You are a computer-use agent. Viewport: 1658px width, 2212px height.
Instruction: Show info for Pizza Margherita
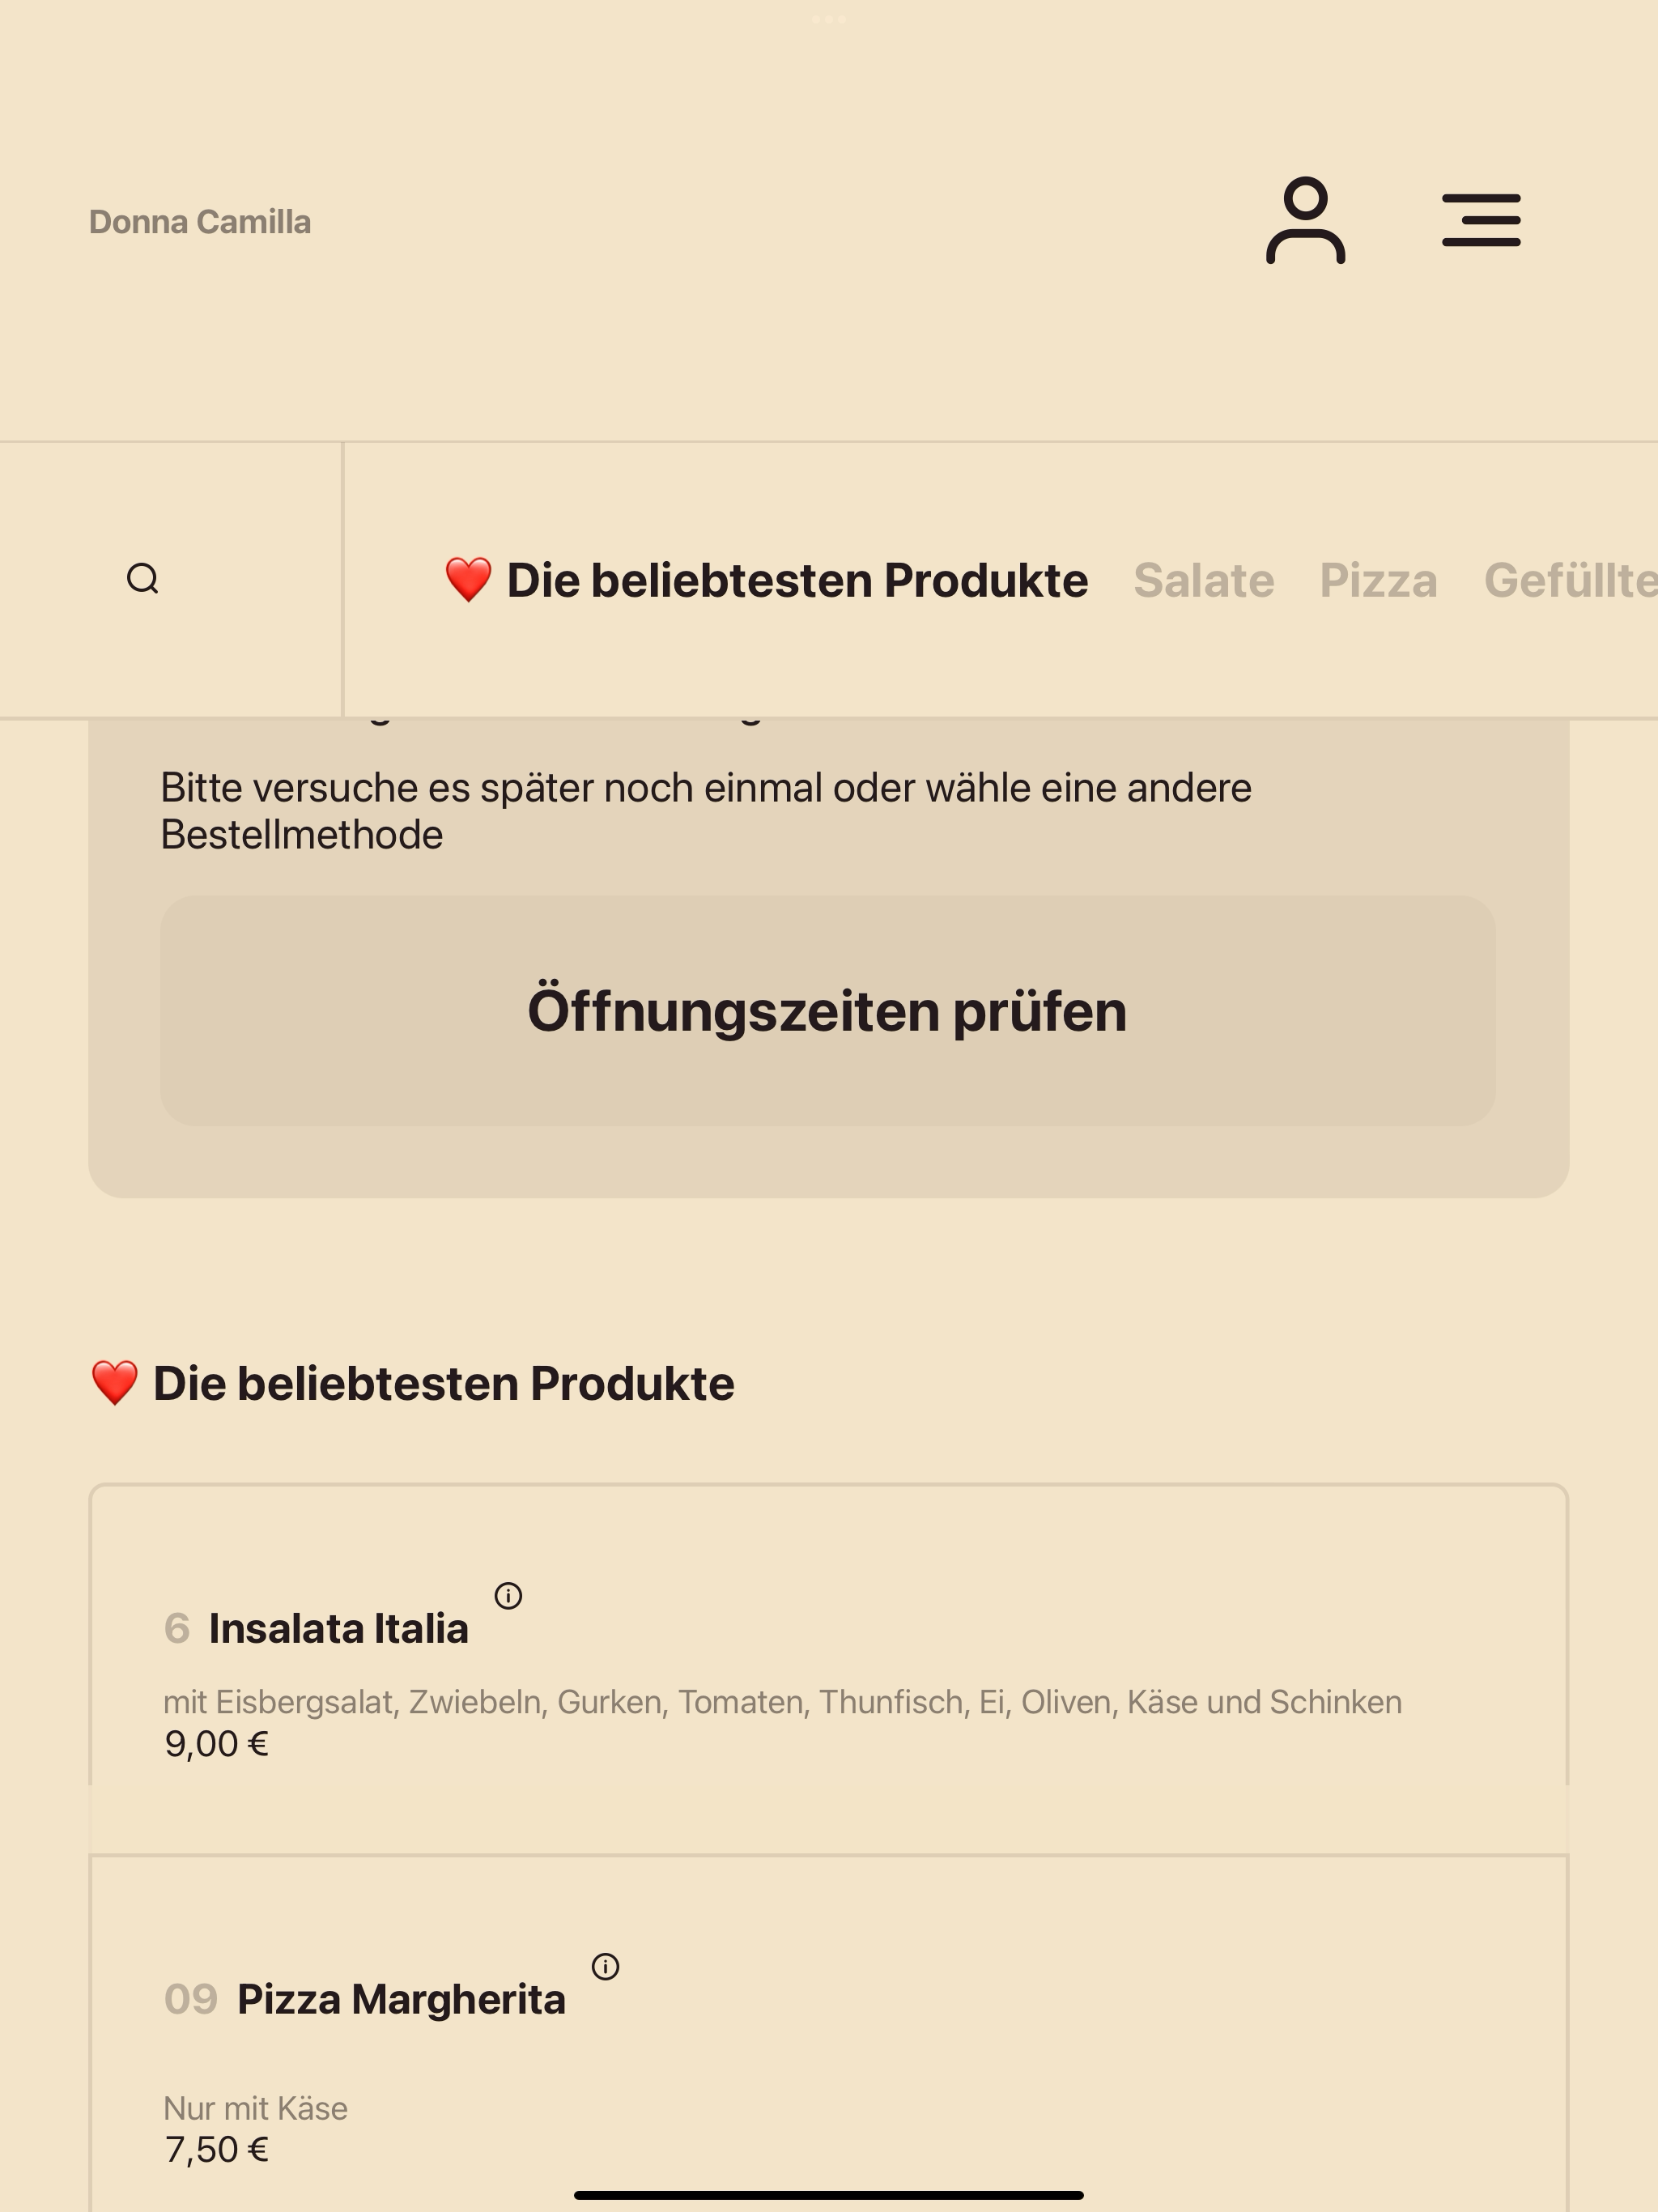point(605,1967)
